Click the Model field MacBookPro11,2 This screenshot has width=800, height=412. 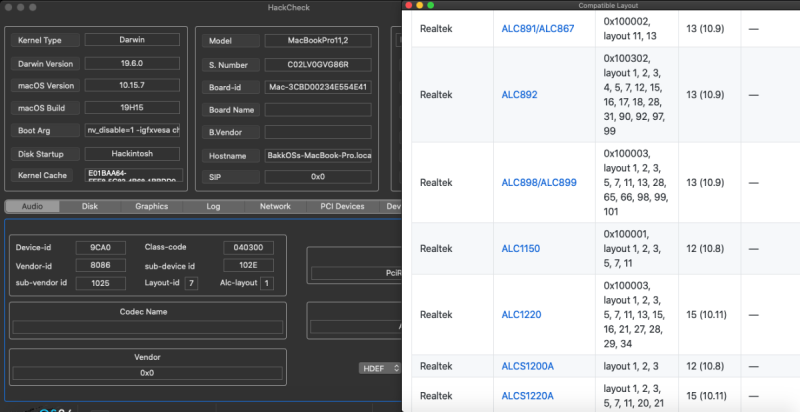(318, 40)
